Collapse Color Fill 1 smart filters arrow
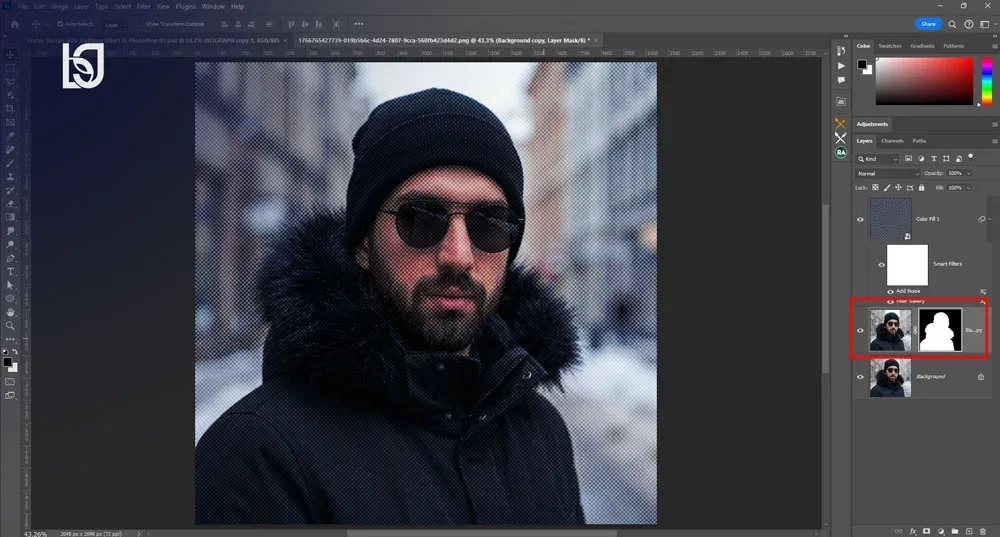This screenshot has height=537, width=1000. [x=990, y=219]
